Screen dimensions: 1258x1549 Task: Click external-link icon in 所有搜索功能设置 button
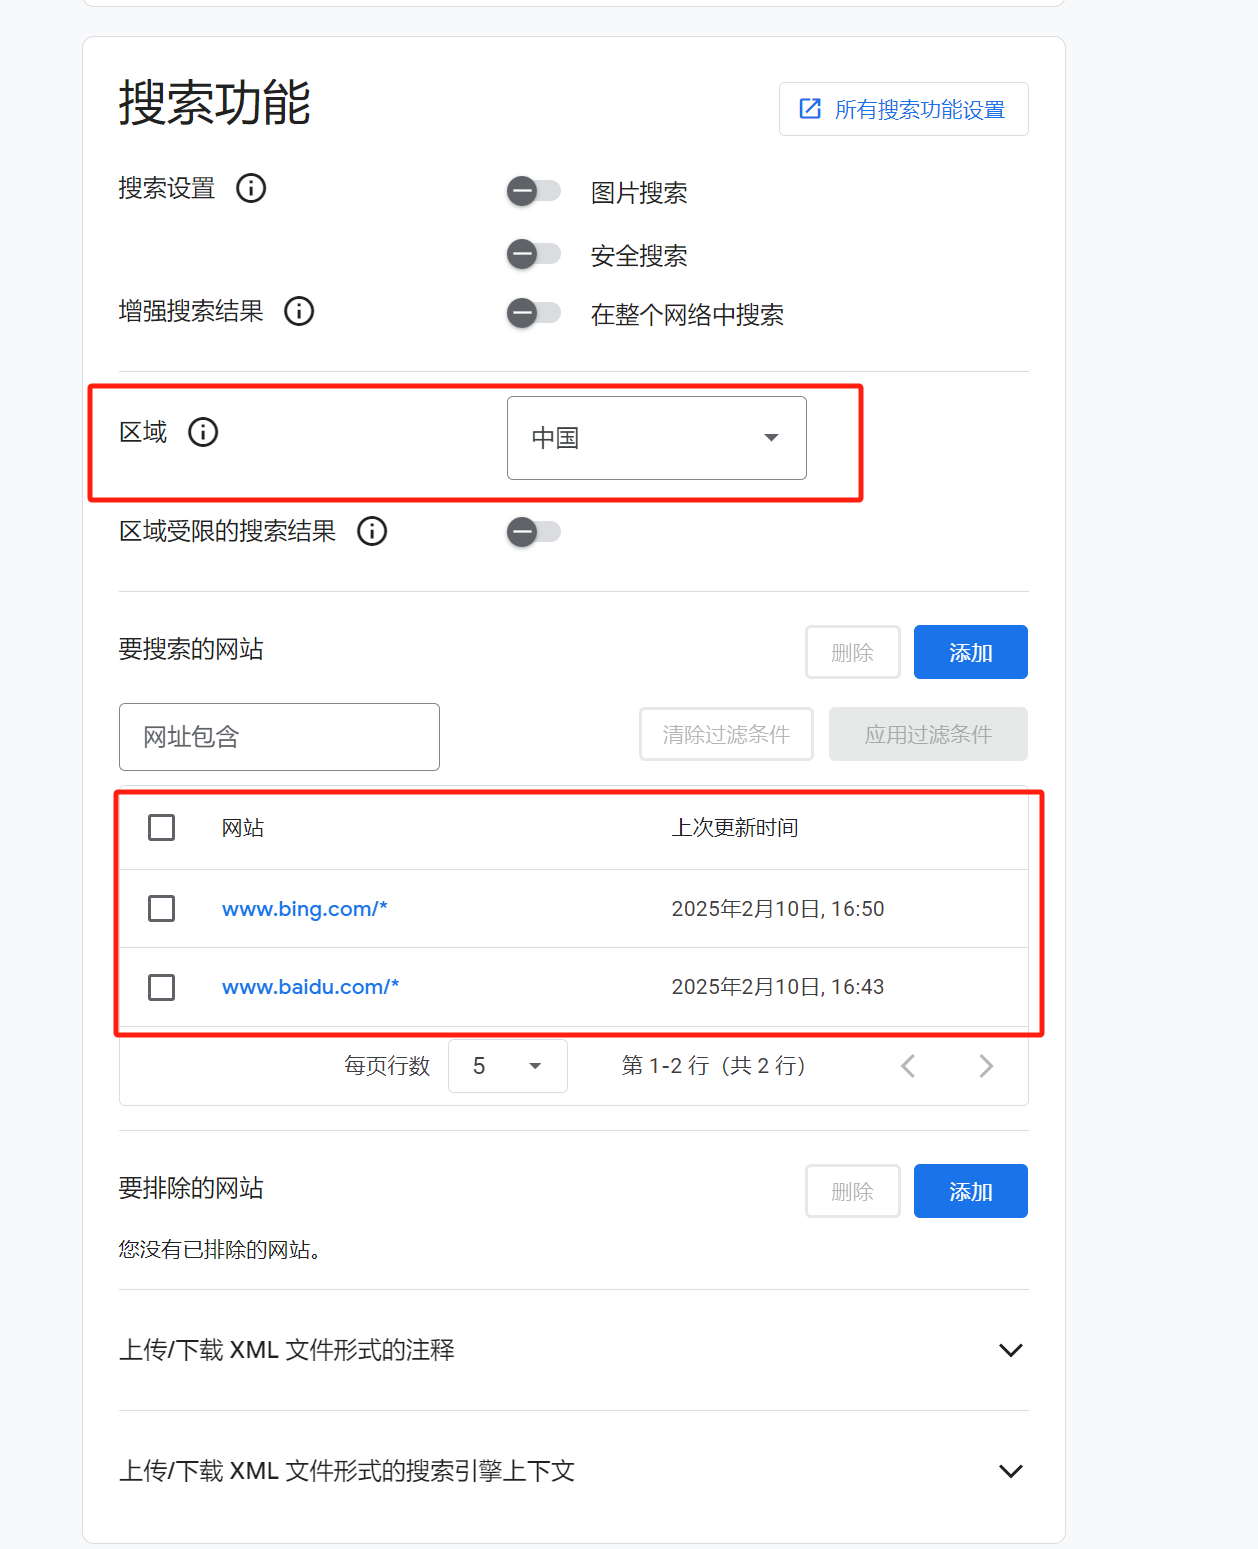coord(810,109)
